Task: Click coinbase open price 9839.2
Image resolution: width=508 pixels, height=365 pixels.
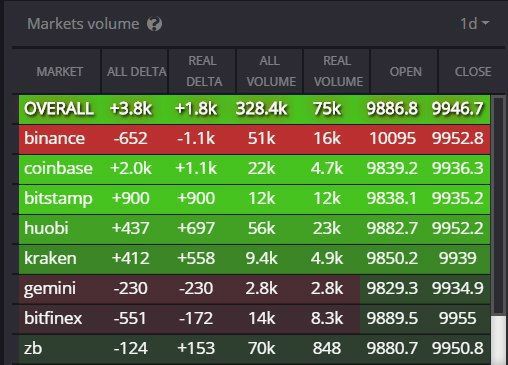Action: click(392, 168)
